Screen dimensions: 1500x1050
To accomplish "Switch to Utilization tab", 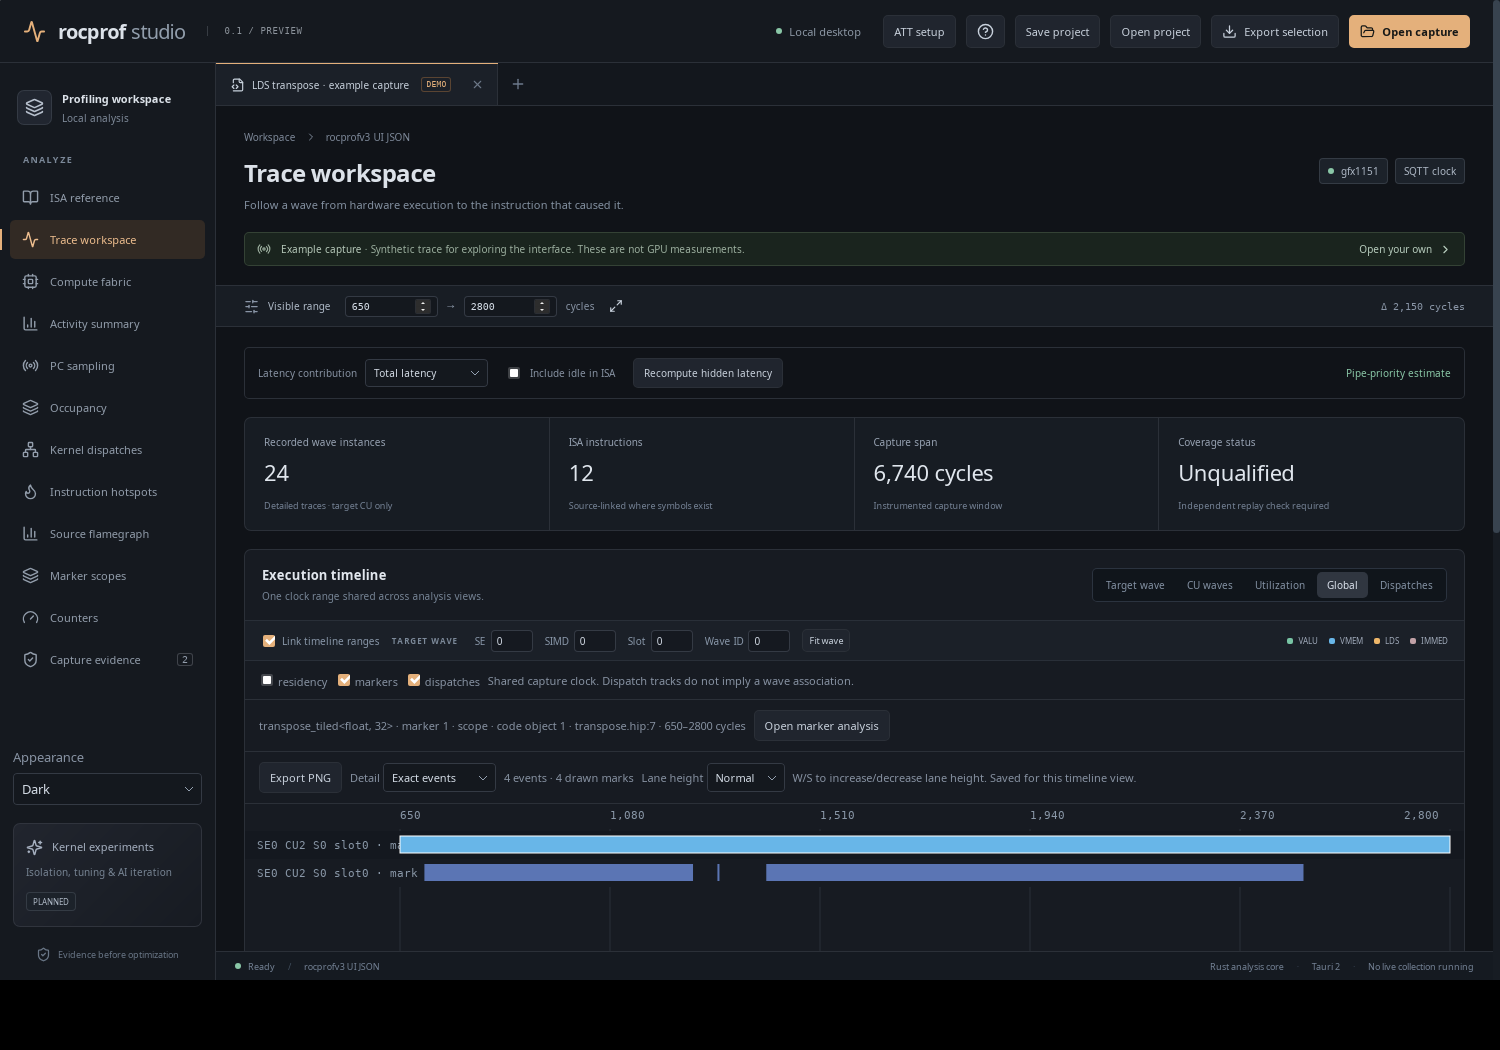I will pos(1280,585).
